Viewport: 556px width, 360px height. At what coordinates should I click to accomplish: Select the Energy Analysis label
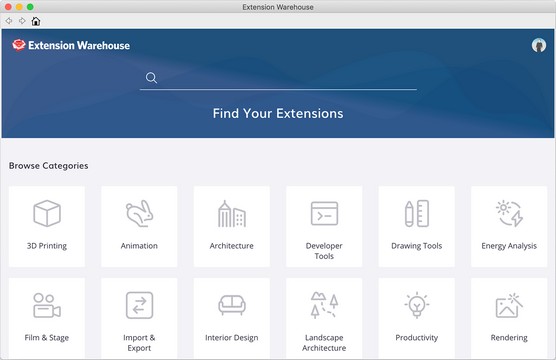pyautogui.click(x=509, y=246)
